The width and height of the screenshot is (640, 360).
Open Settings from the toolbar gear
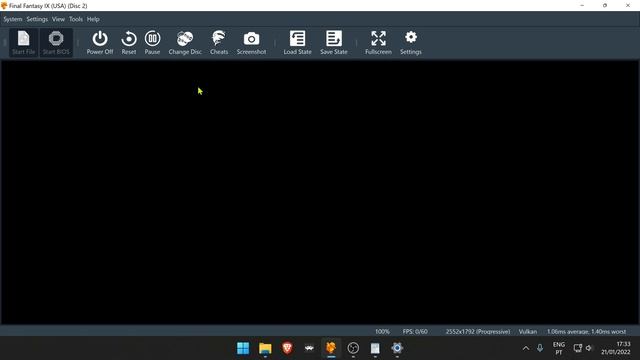point(411,42)
